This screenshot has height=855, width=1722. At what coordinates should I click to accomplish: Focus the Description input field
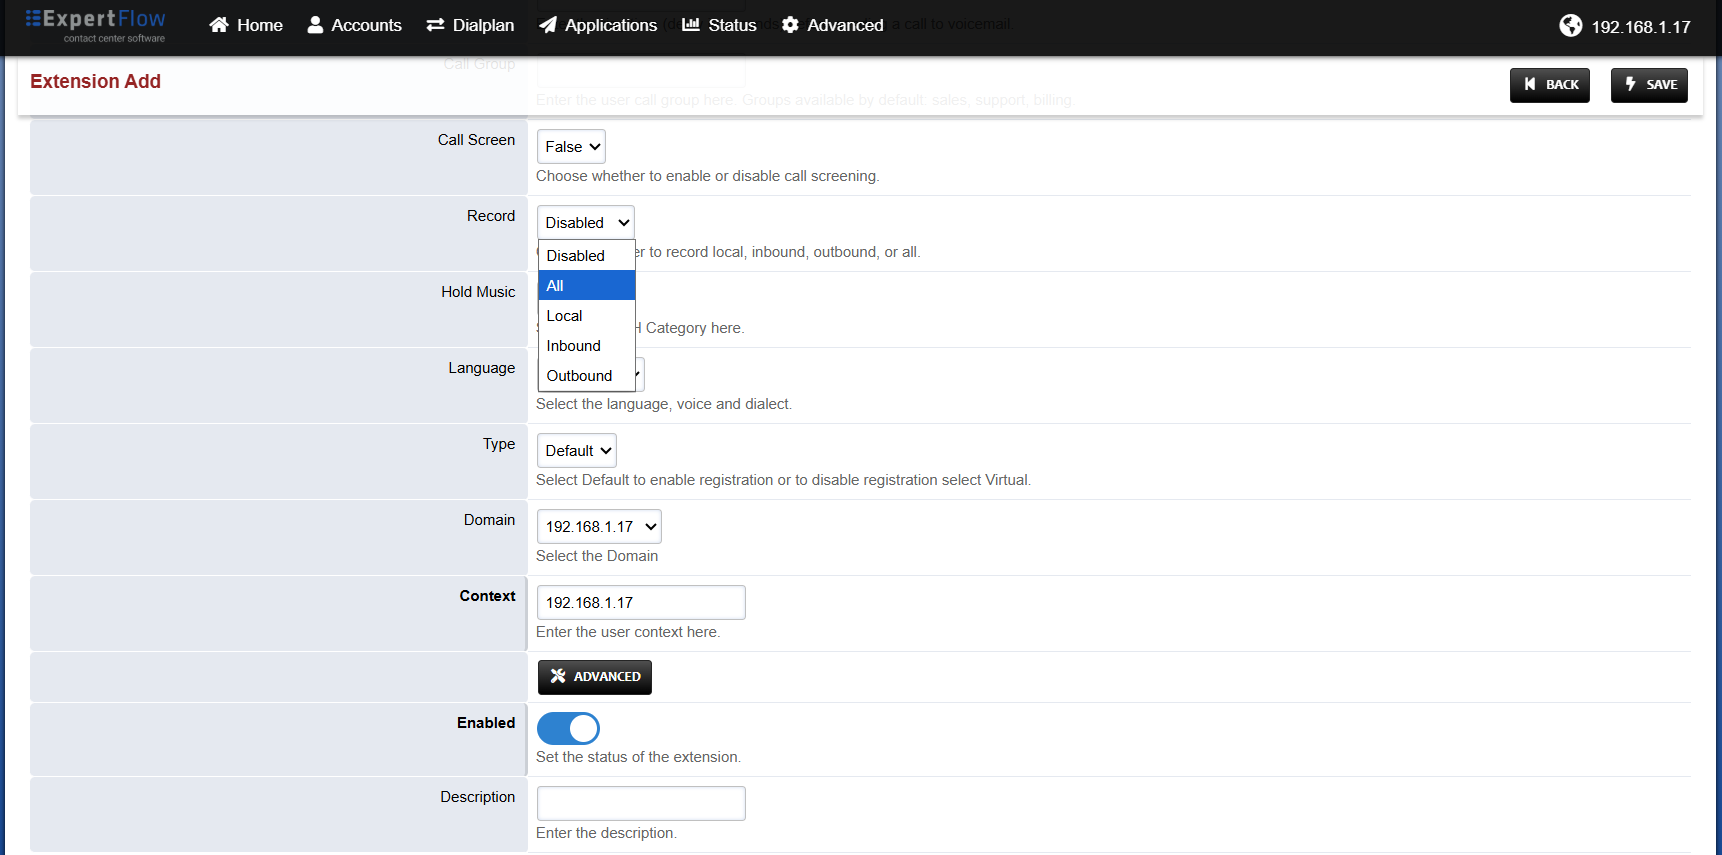pos(641,804)
